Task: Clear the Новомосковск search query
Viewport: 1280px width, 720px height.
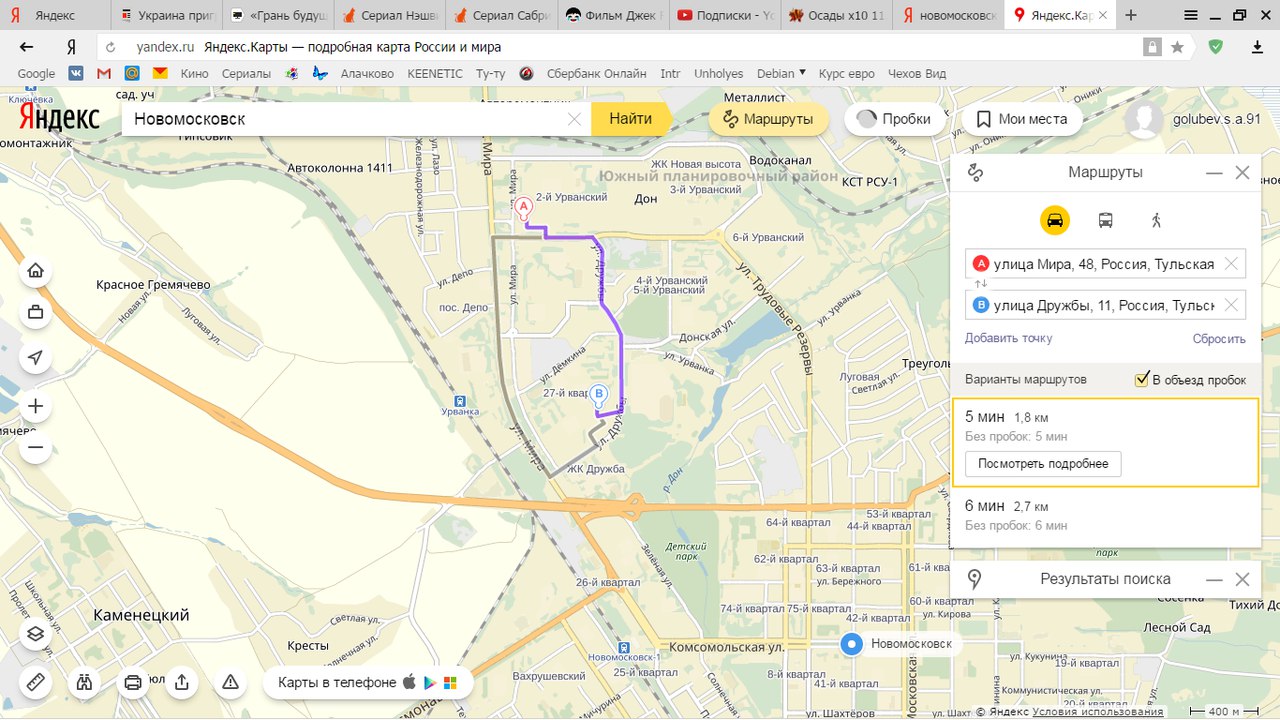Action: tap(574, 119)
